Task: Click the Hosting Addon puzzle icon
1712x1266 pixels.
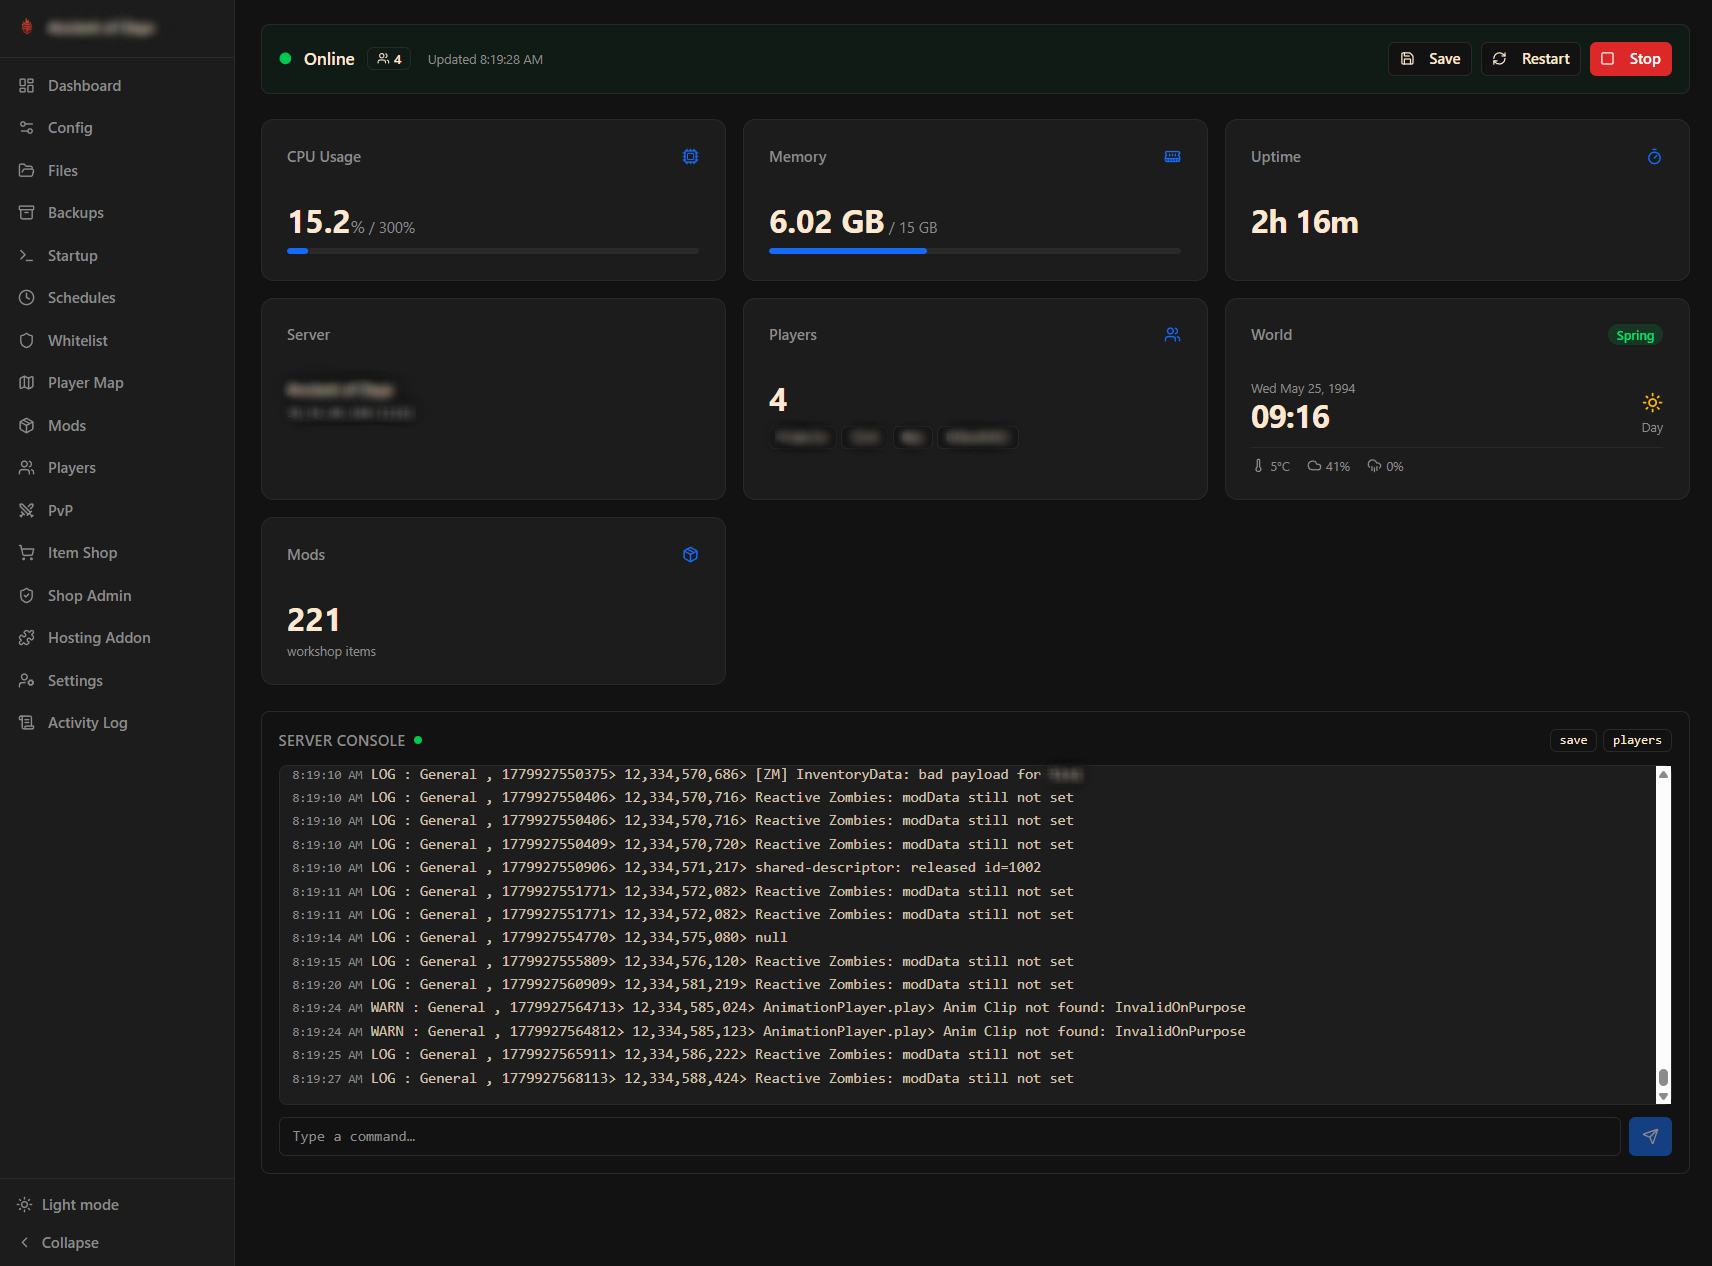Action: coord(27,638)
